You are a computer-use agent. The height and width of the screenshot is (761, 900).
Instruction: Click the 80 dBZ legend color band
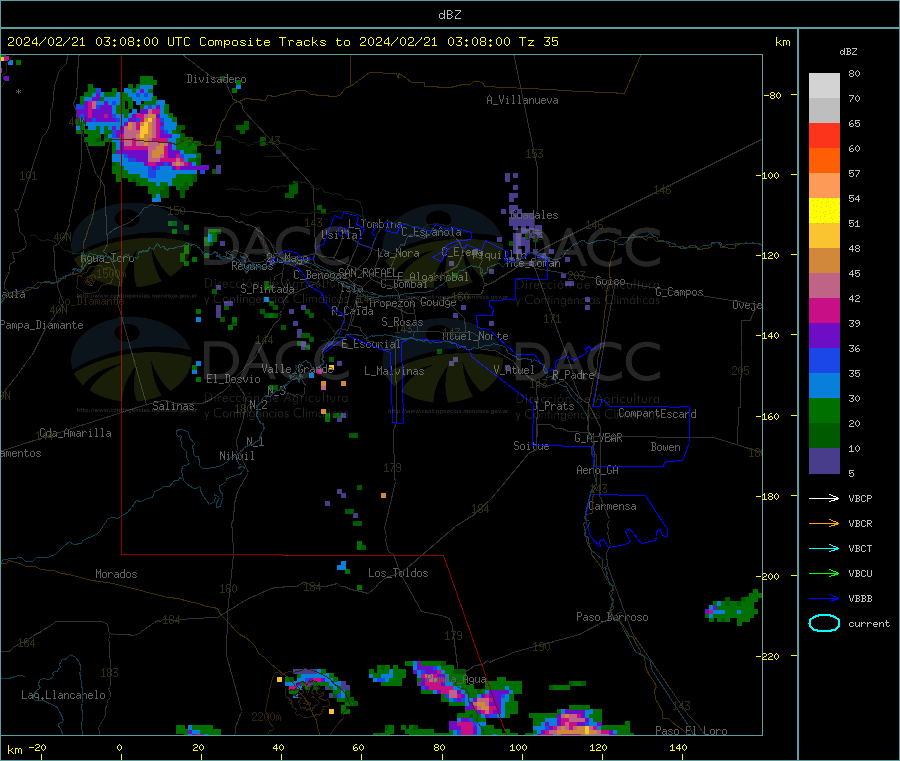[824, 86]
